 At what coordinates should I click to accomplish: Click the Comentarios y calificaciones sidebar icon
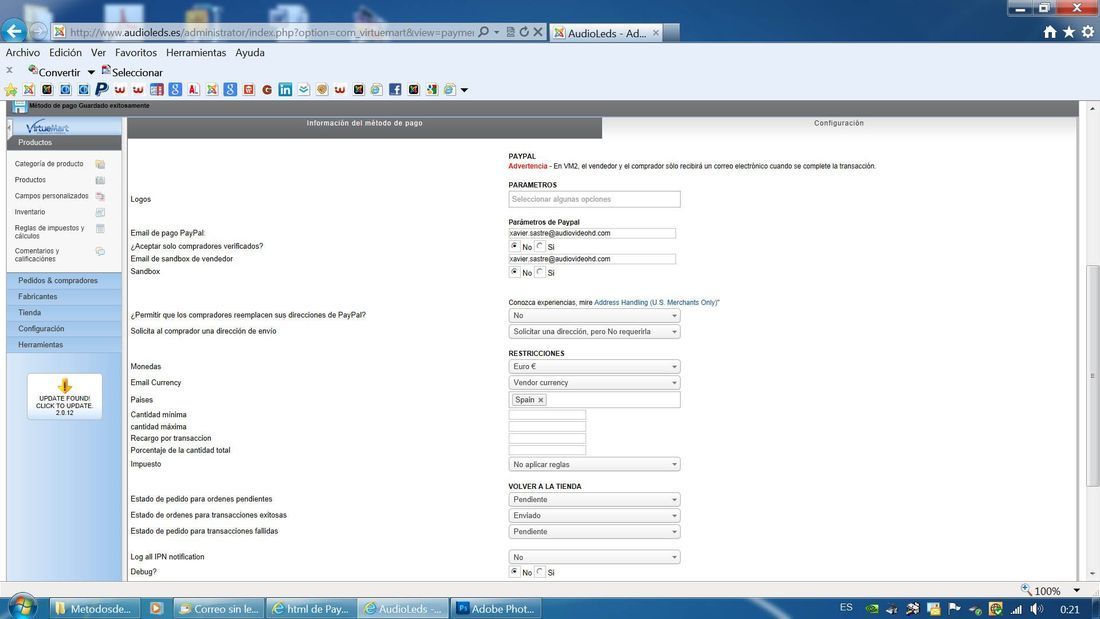coord(100,251)
